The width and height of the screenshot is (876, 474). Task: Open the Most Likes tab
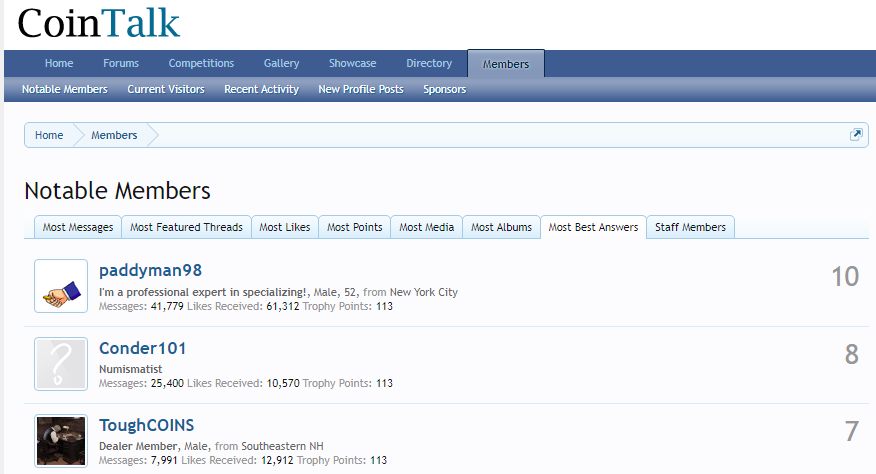(x=284, y=227)
